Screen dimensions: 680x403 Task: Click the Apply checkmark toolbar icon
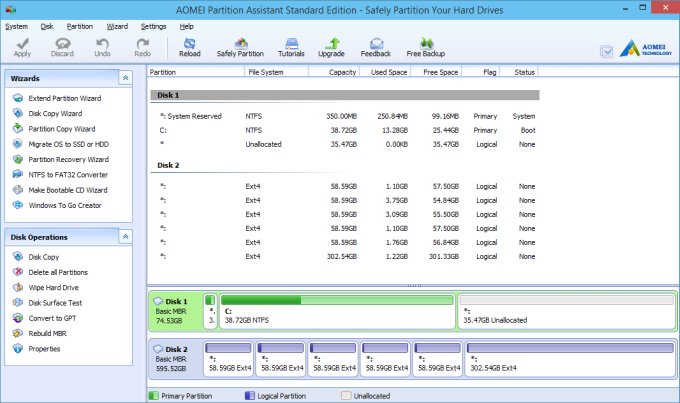[22, 44]
